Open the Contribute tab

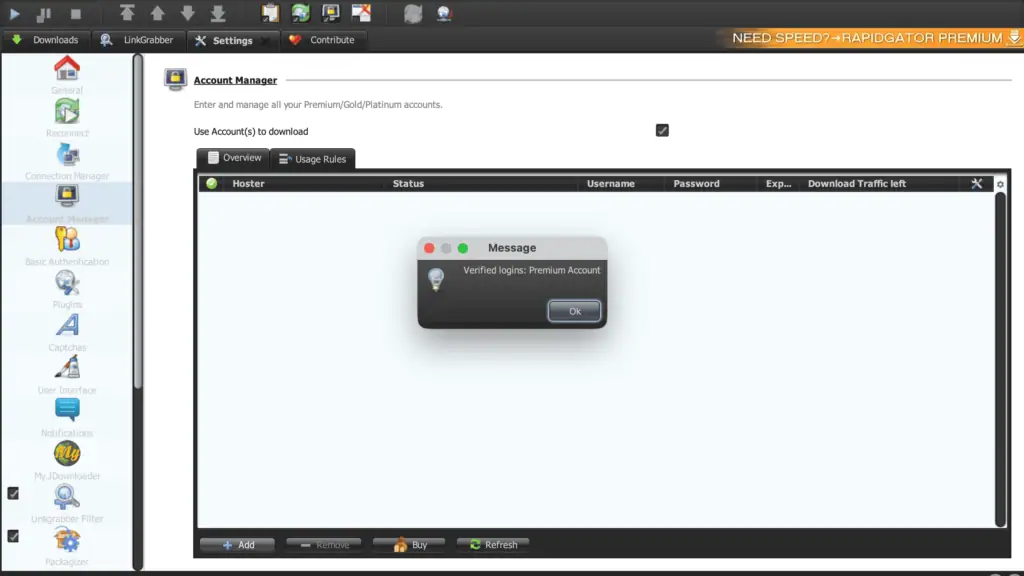click(322, 40)
